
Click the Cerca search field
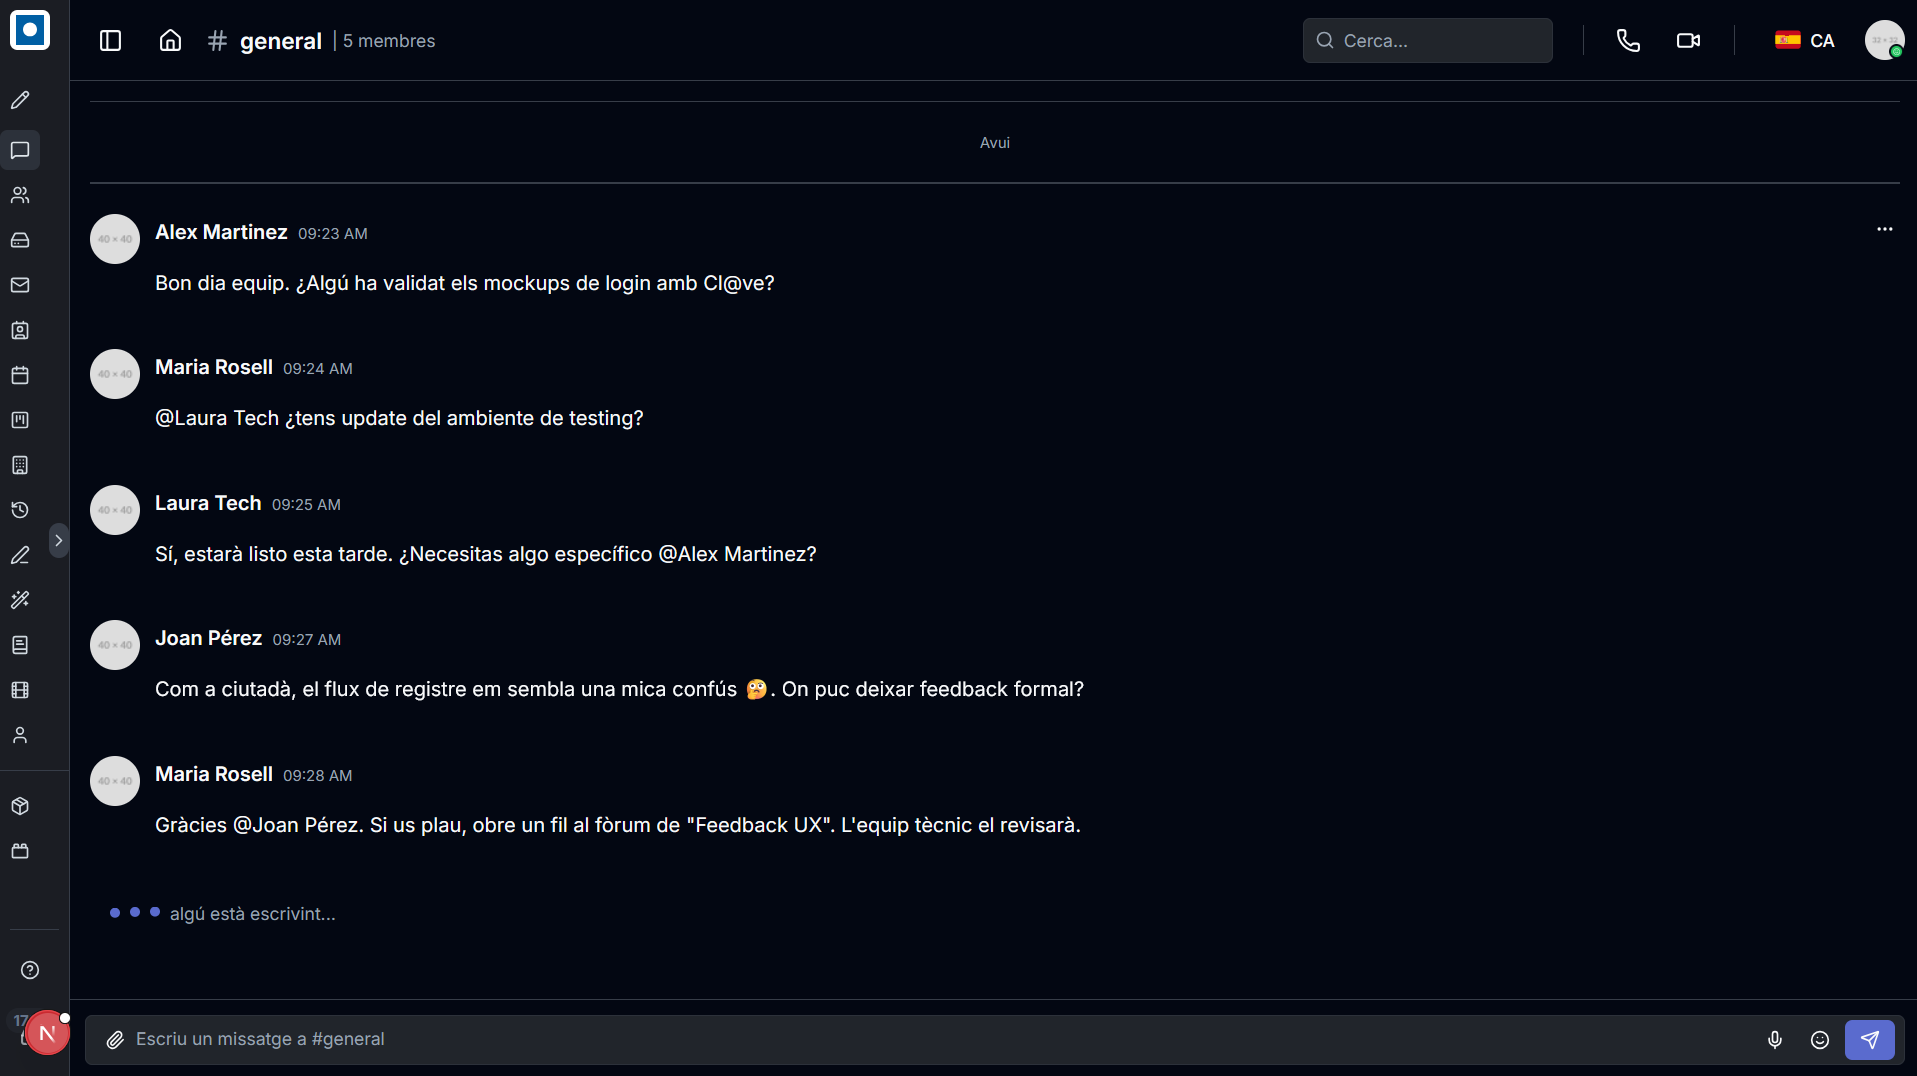[1427, 40]
